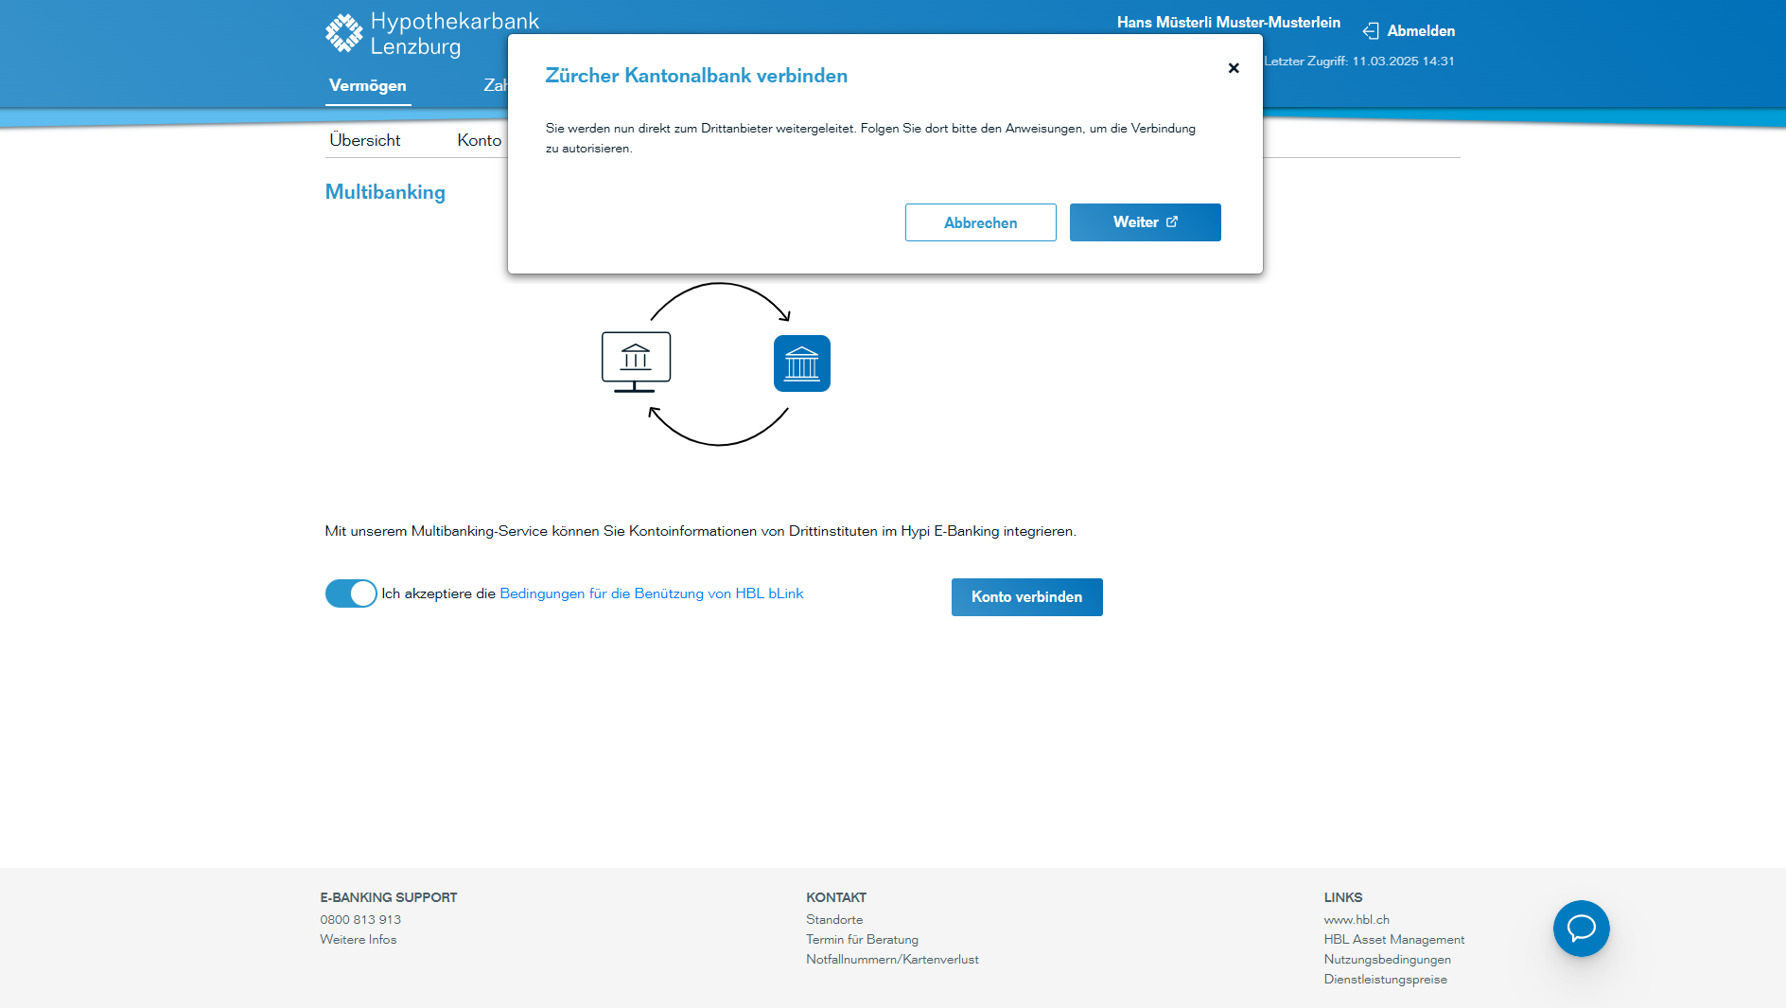Go to the Übersicht sub-tab
This screenshot has width=1786, height=1008.
364,140
